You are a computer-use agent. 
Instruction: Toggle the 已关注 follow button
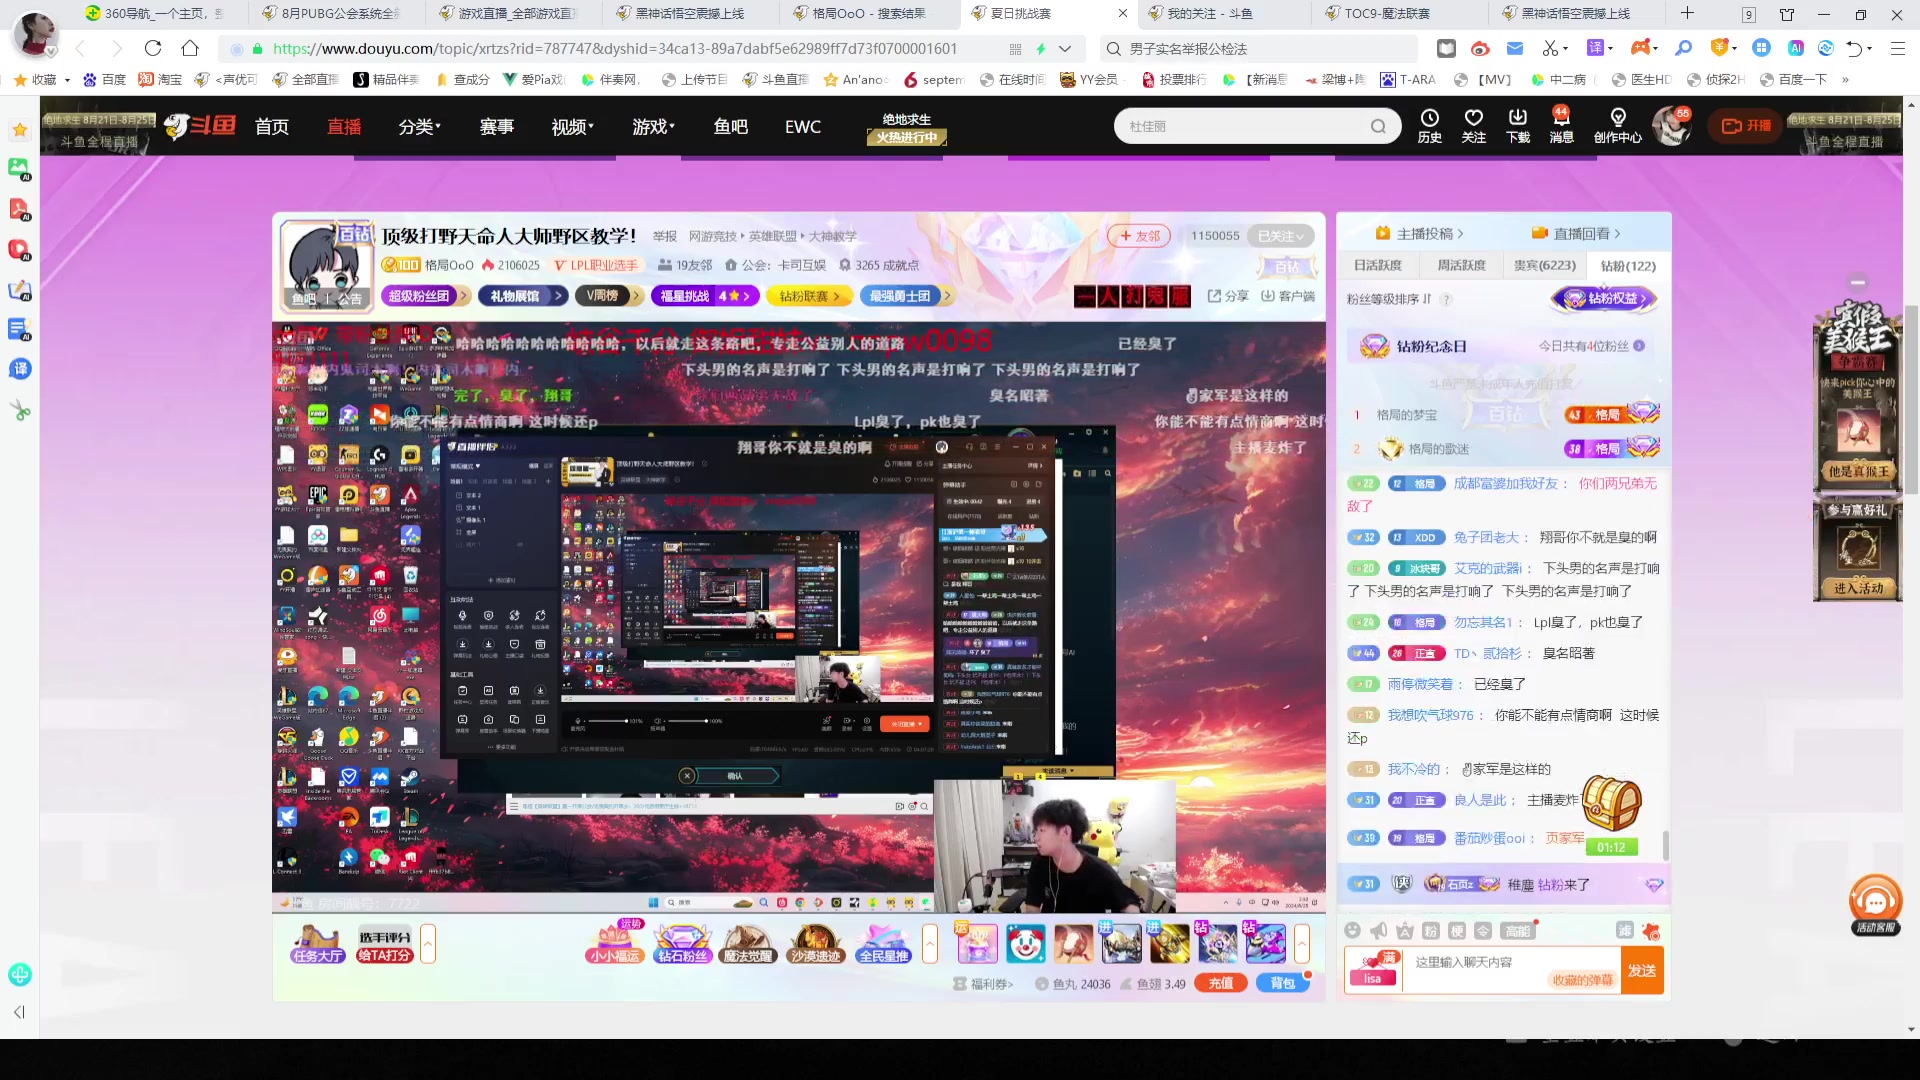click(x=1281, y=236)
